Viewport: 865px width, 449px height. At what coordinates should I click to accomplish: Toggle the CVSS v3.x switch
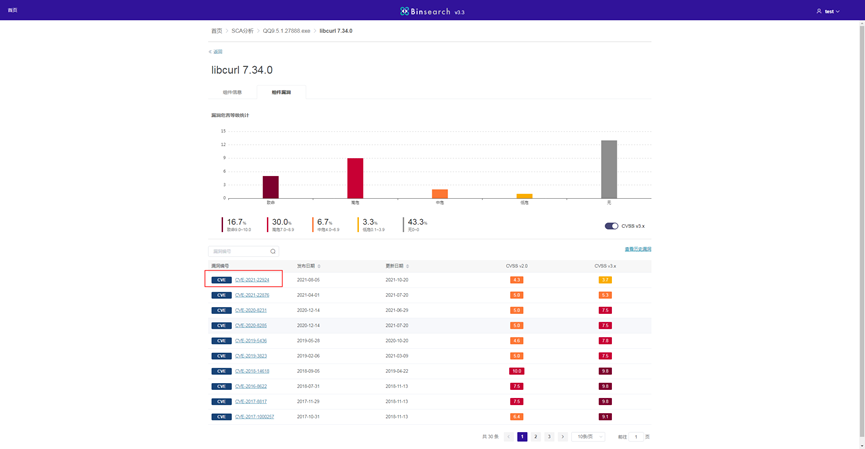tap(611, 226)
